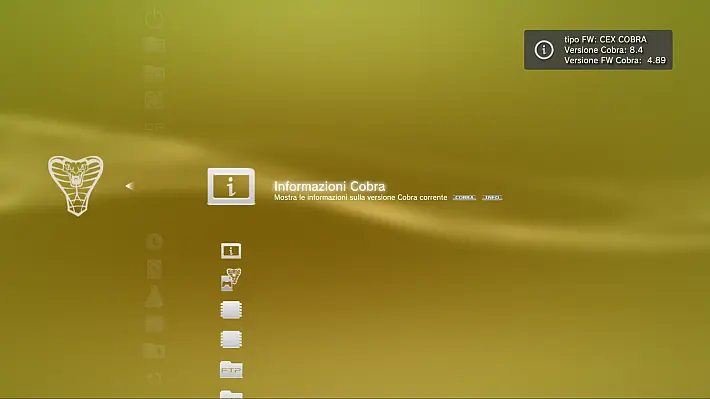Select the faded clock icon
Screen dimensions: 710x399
154,241
